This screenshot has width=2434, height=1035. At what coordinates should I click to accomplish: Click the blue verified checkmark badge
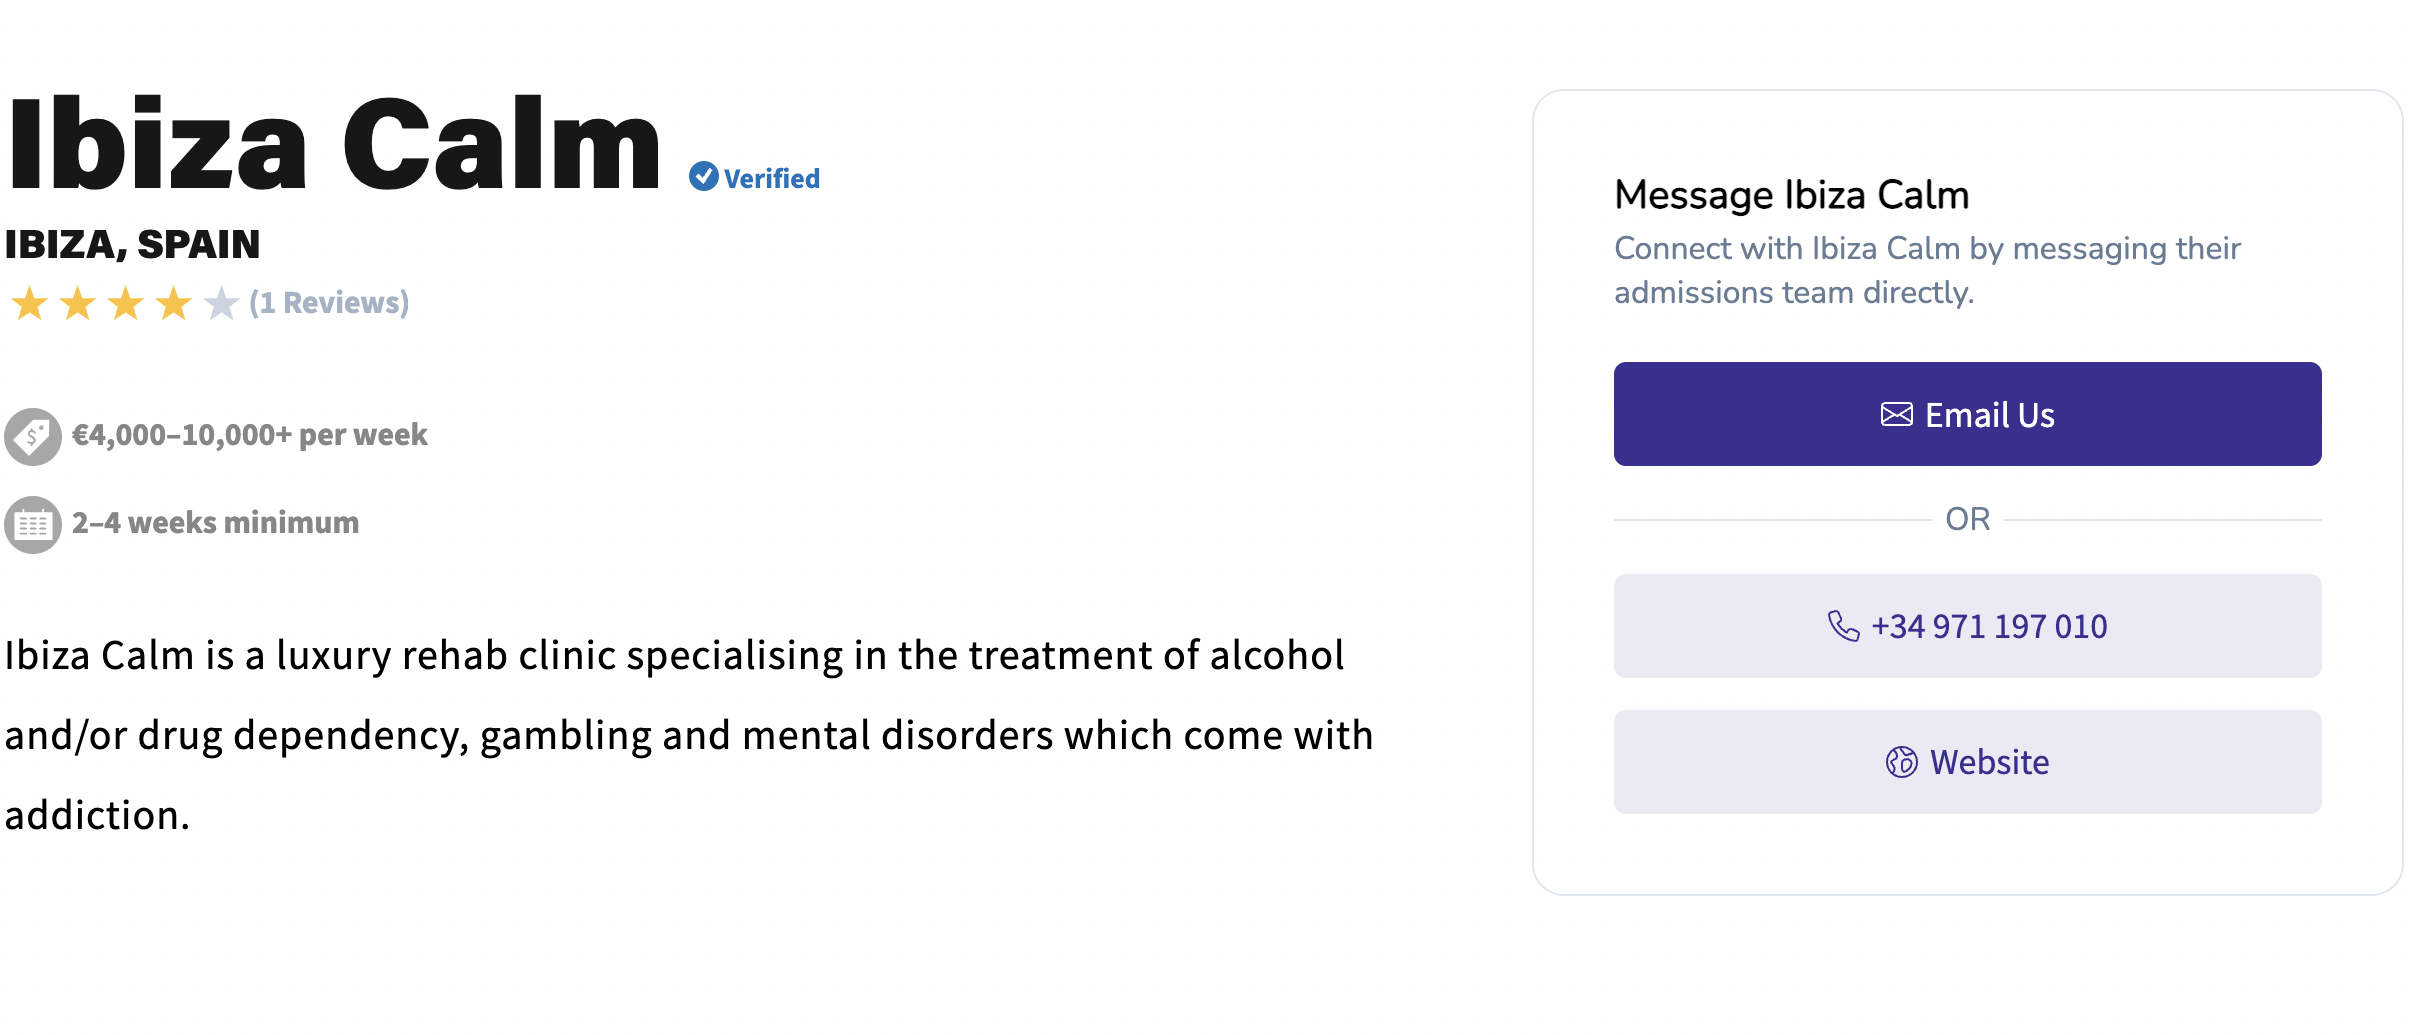pos(703,177)
